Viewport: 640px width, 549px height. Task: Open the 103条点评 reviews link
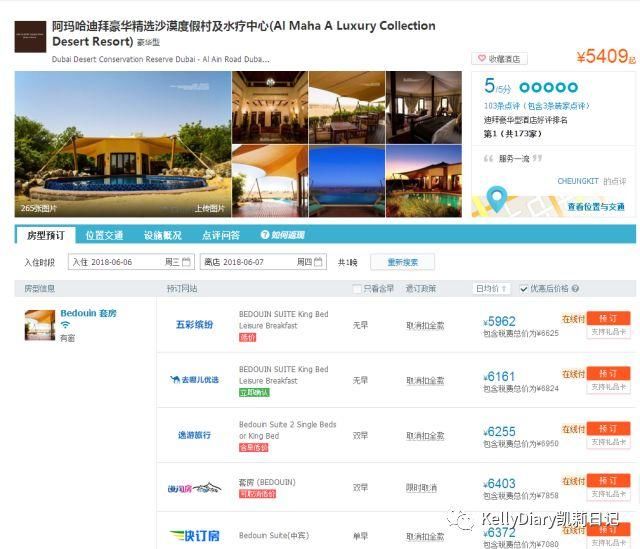[x=536, y=106]
